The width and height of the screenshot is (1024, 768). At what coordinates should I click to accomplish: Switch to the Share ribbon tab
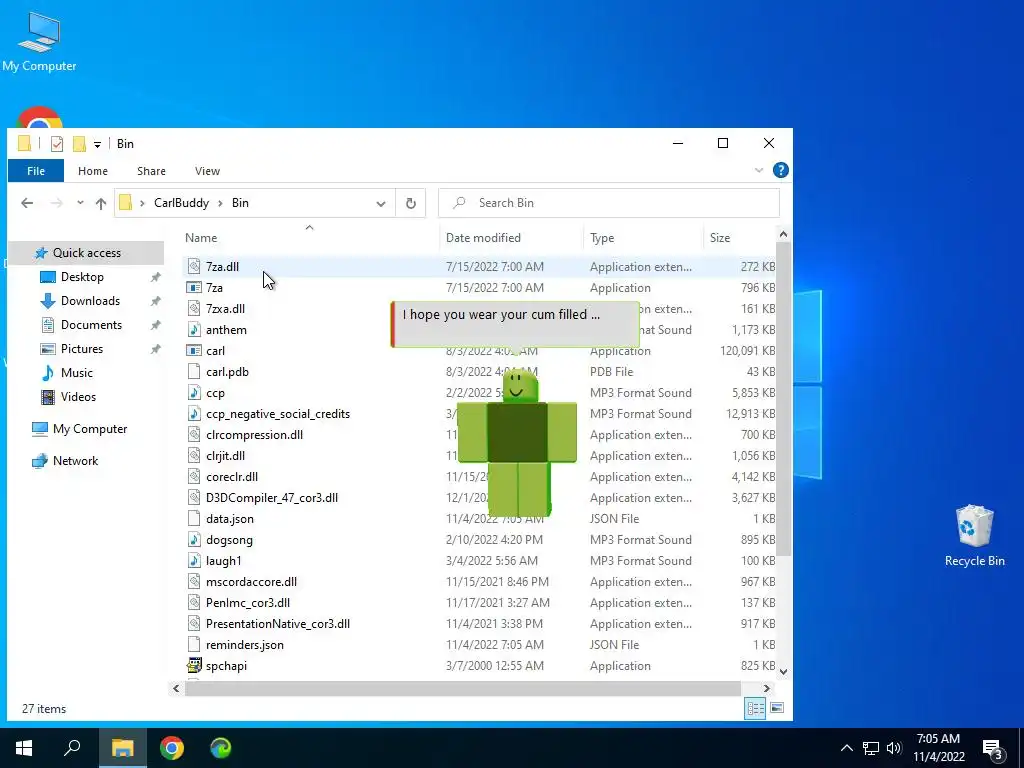[151, 171]
